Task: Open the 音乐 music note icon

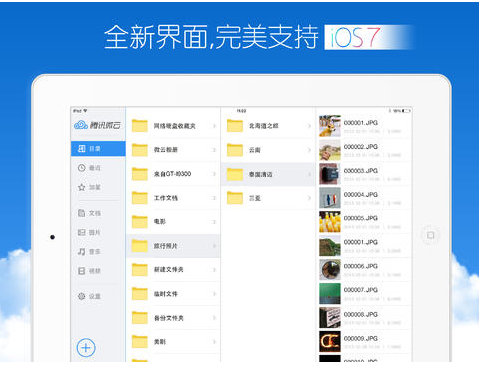Action: click(82, 252)
